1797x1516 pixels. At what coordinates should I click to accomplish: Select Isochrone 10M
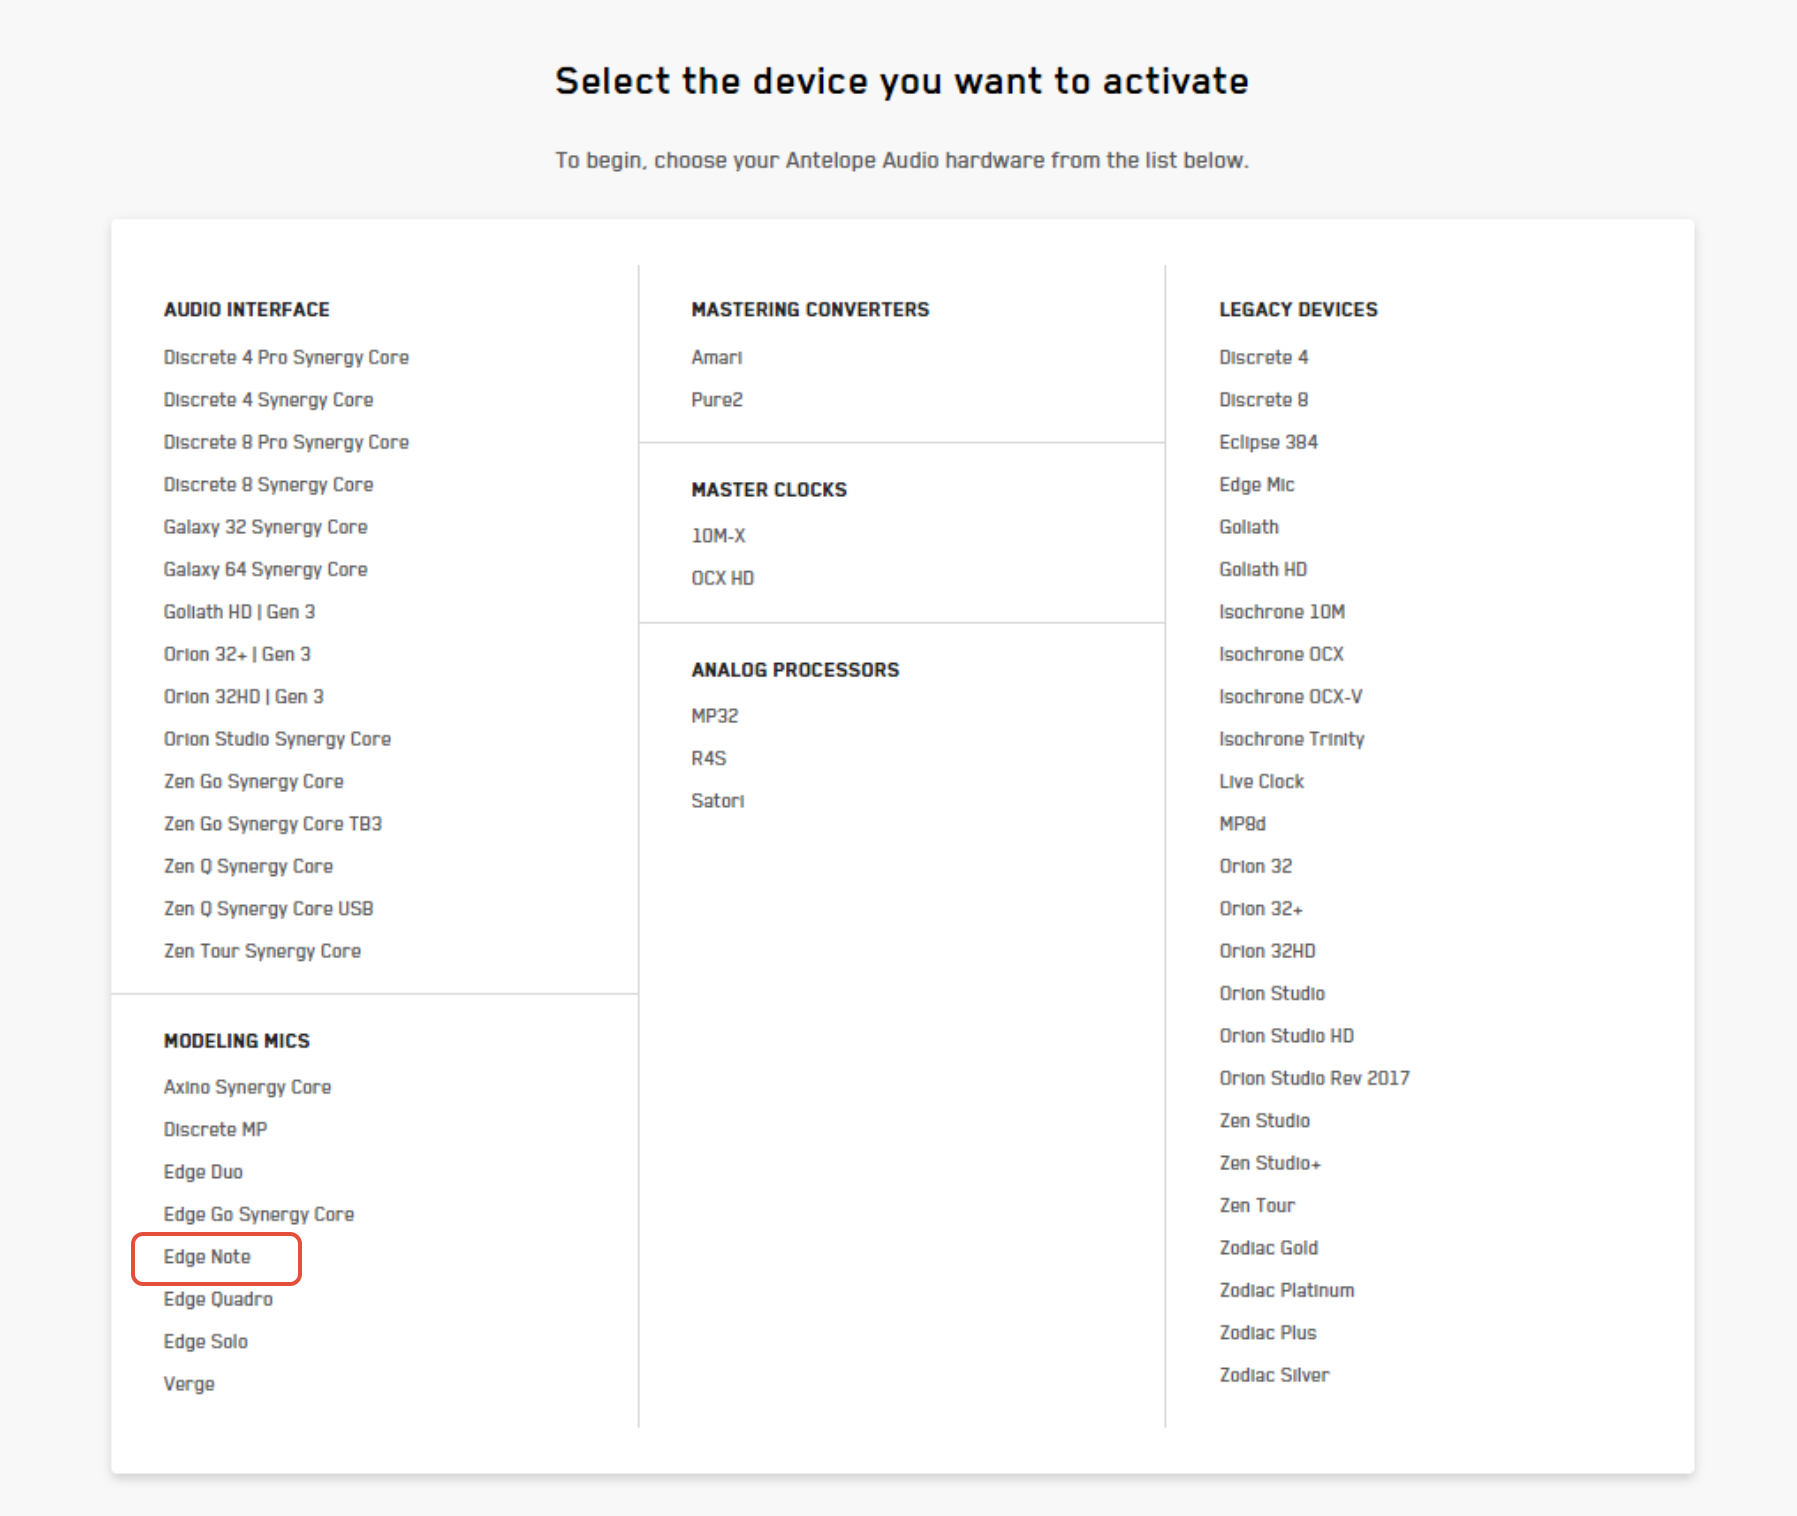1281,612
